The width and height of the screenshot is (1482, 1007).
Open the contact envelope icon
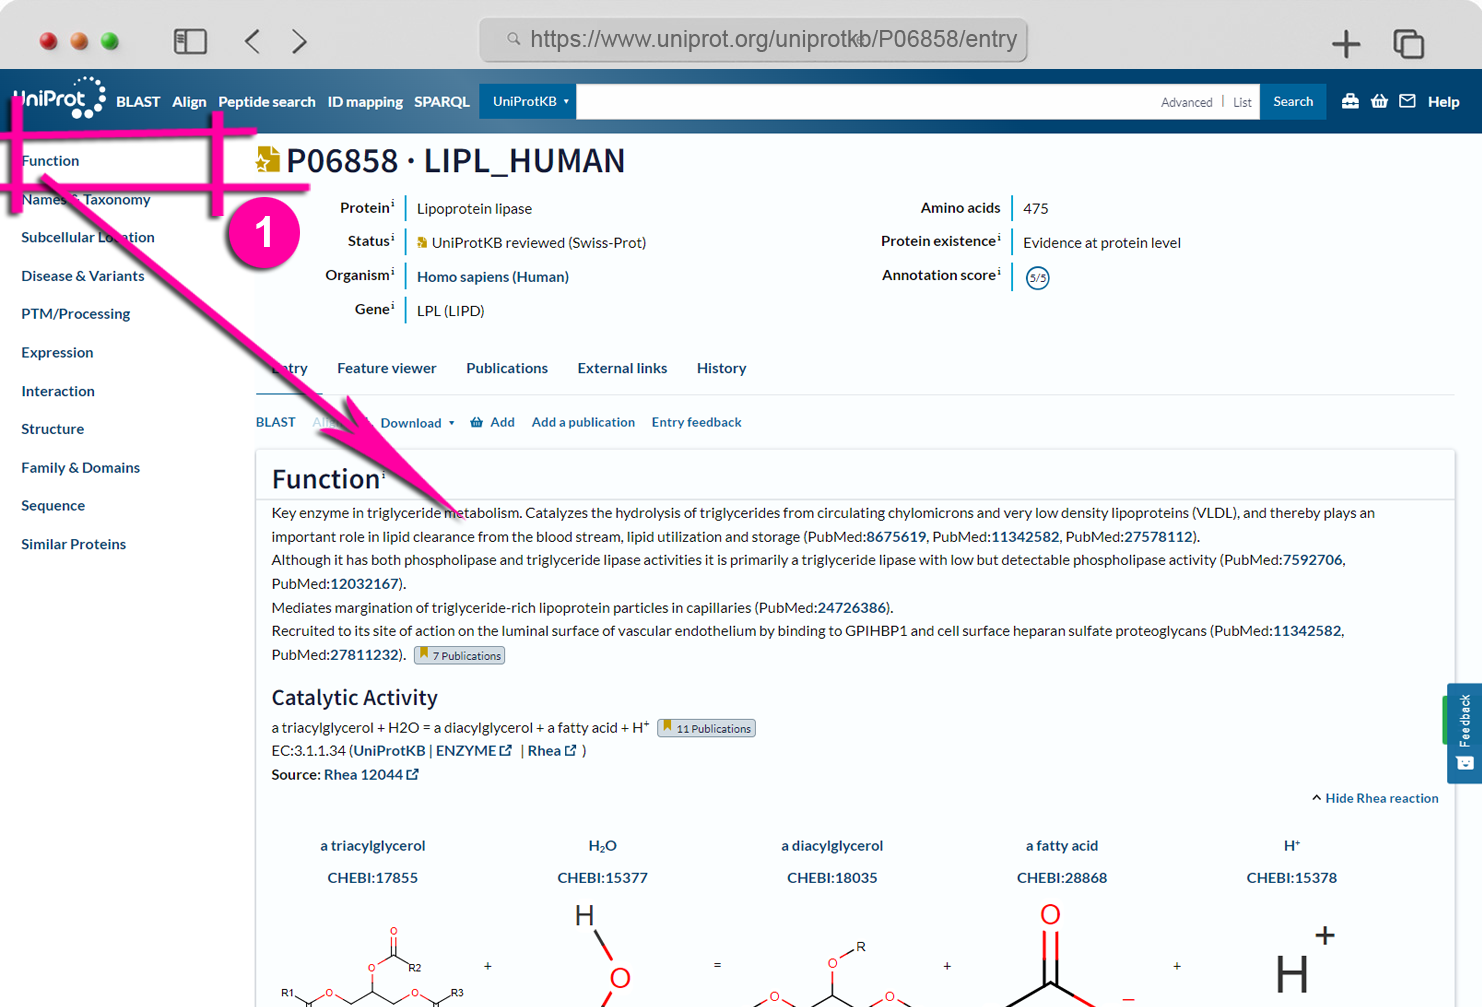pos(1407,101)
